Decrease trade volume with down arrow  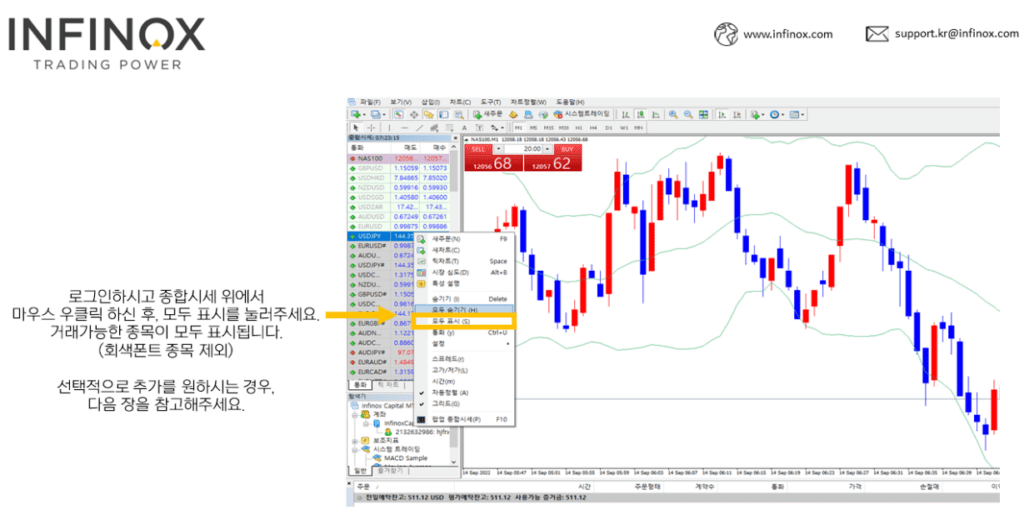(x=499, y=149)
